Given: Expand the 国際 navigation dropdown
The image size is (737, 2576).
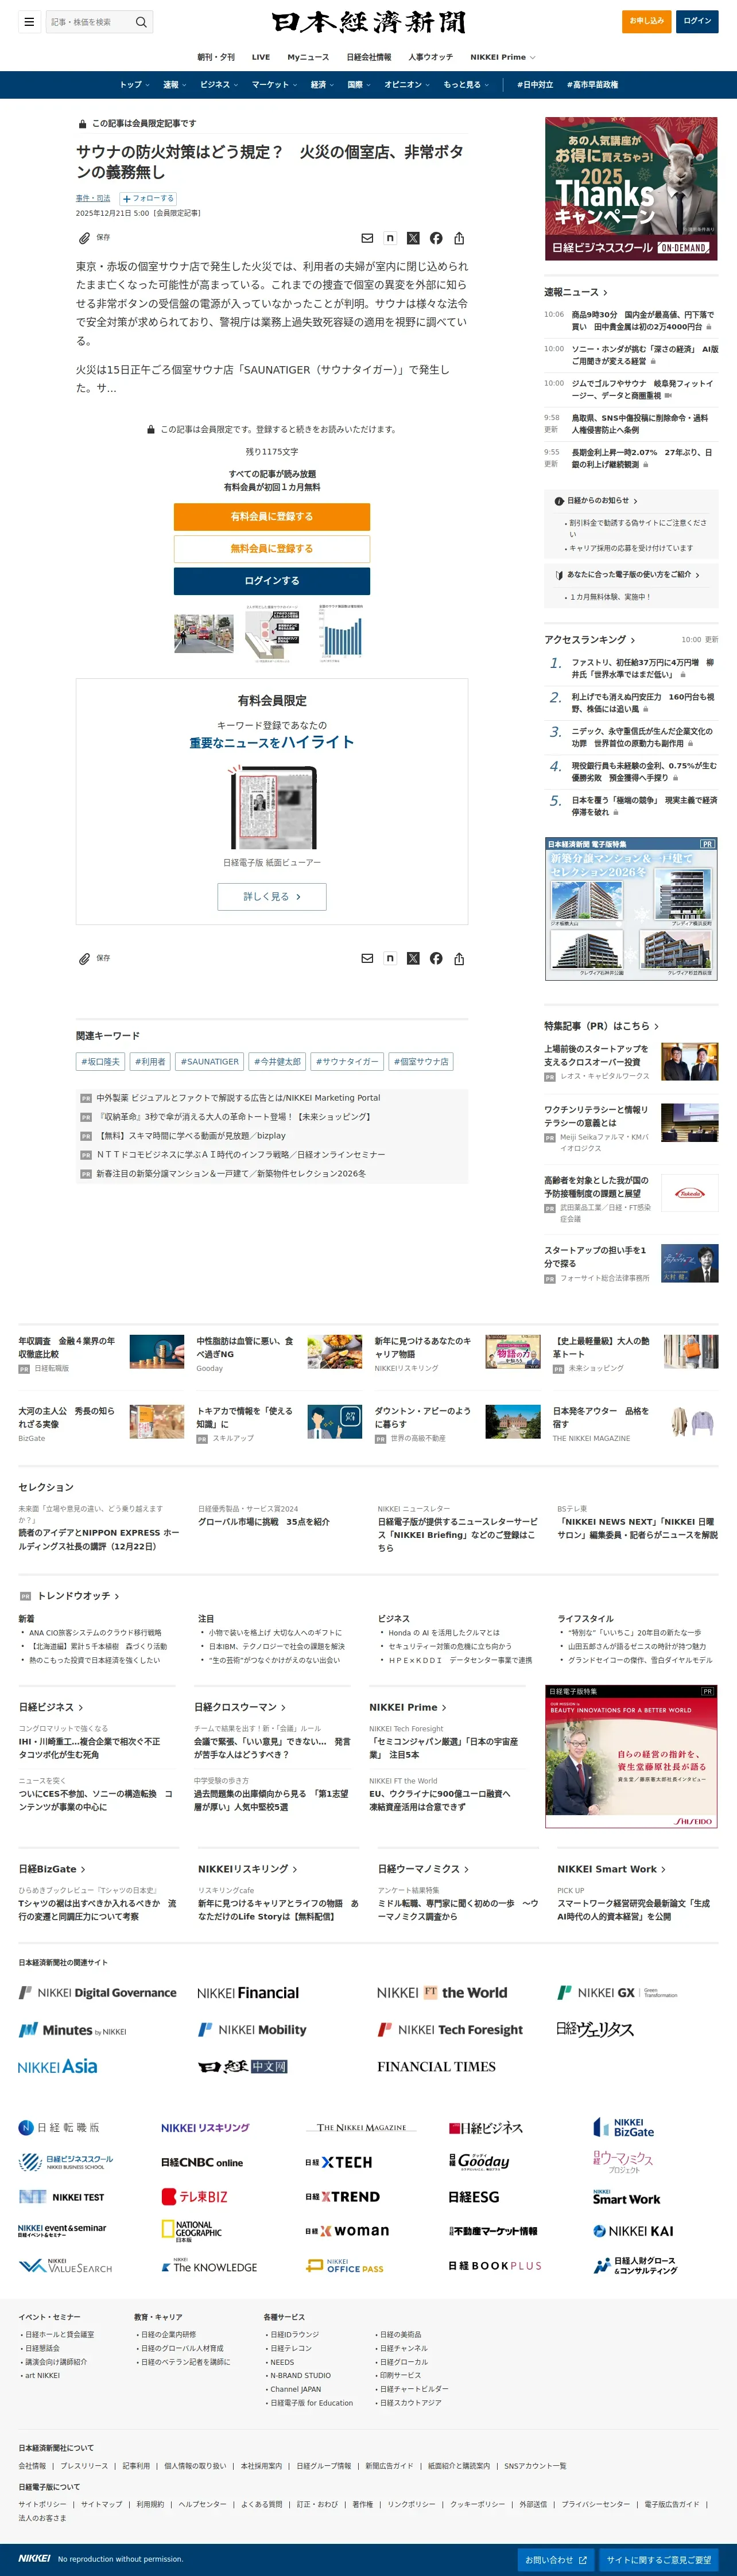Looking at the screenshot, I should (x=359, y=85).
